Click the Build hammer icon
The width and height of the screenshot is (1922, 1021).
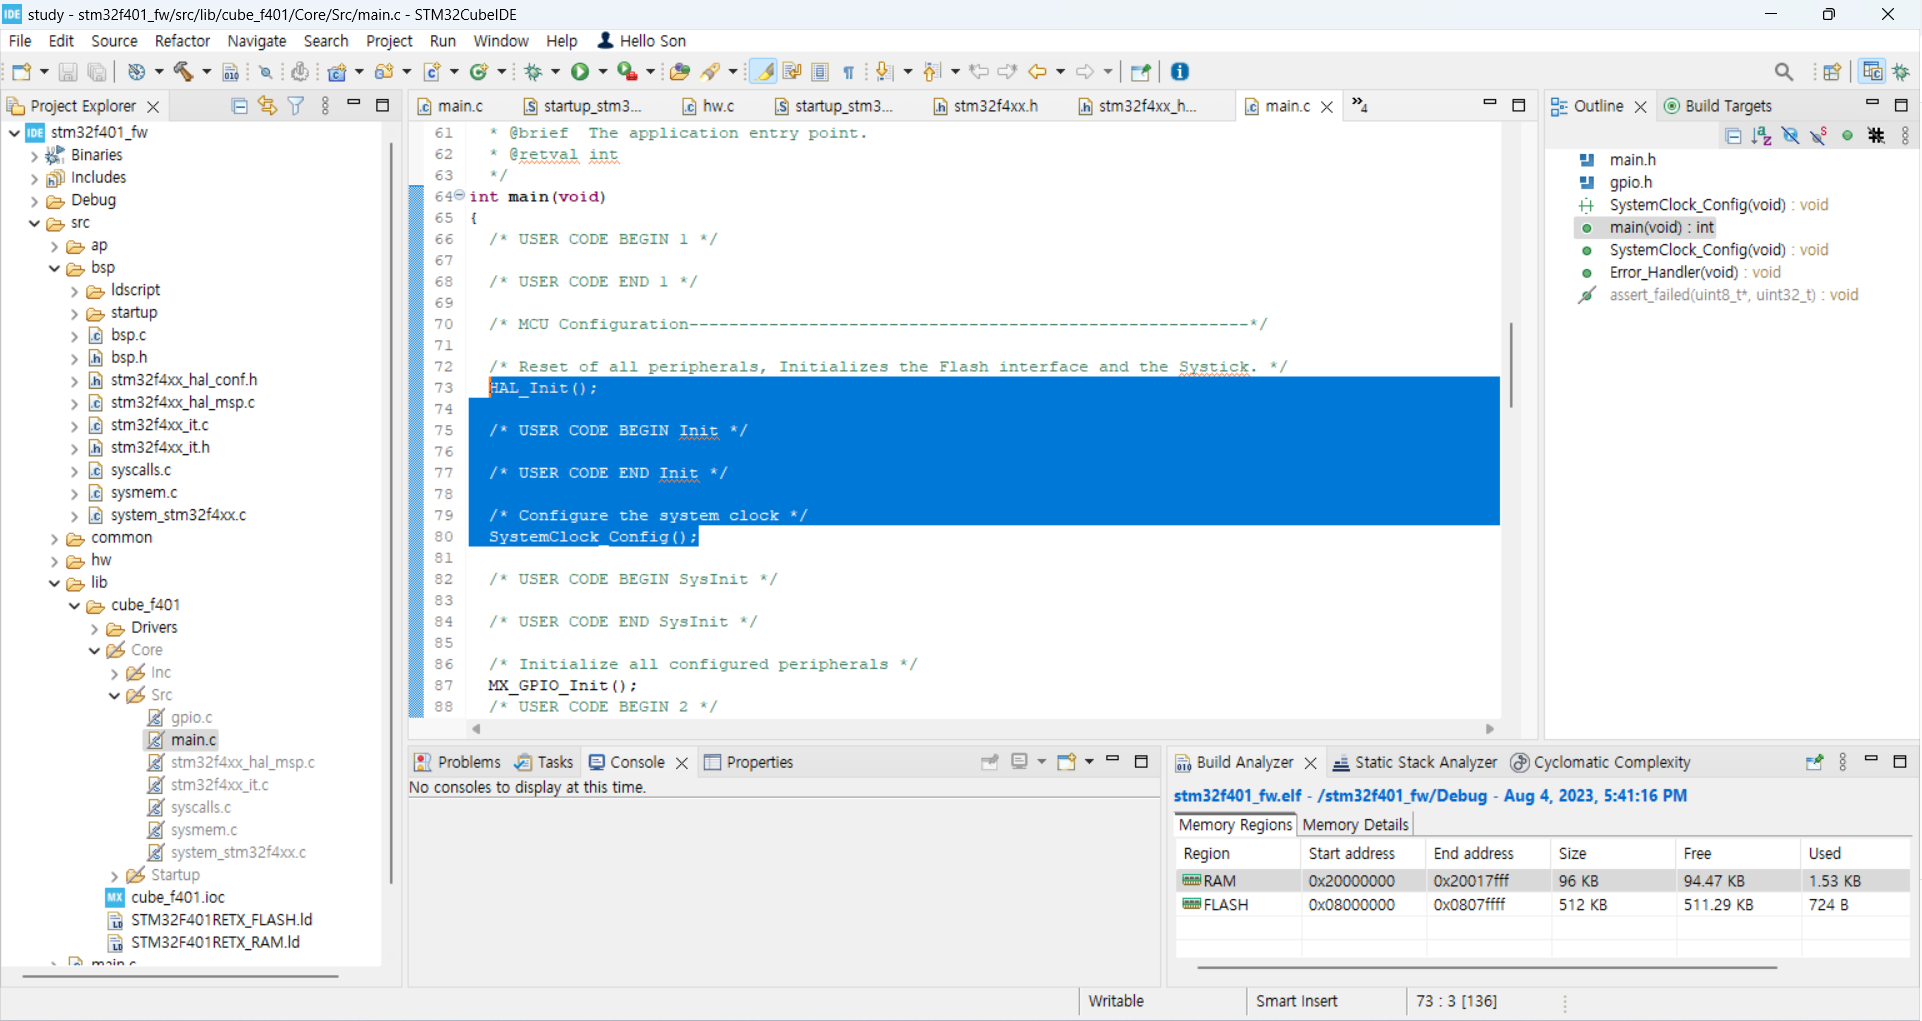click(184, 72)
